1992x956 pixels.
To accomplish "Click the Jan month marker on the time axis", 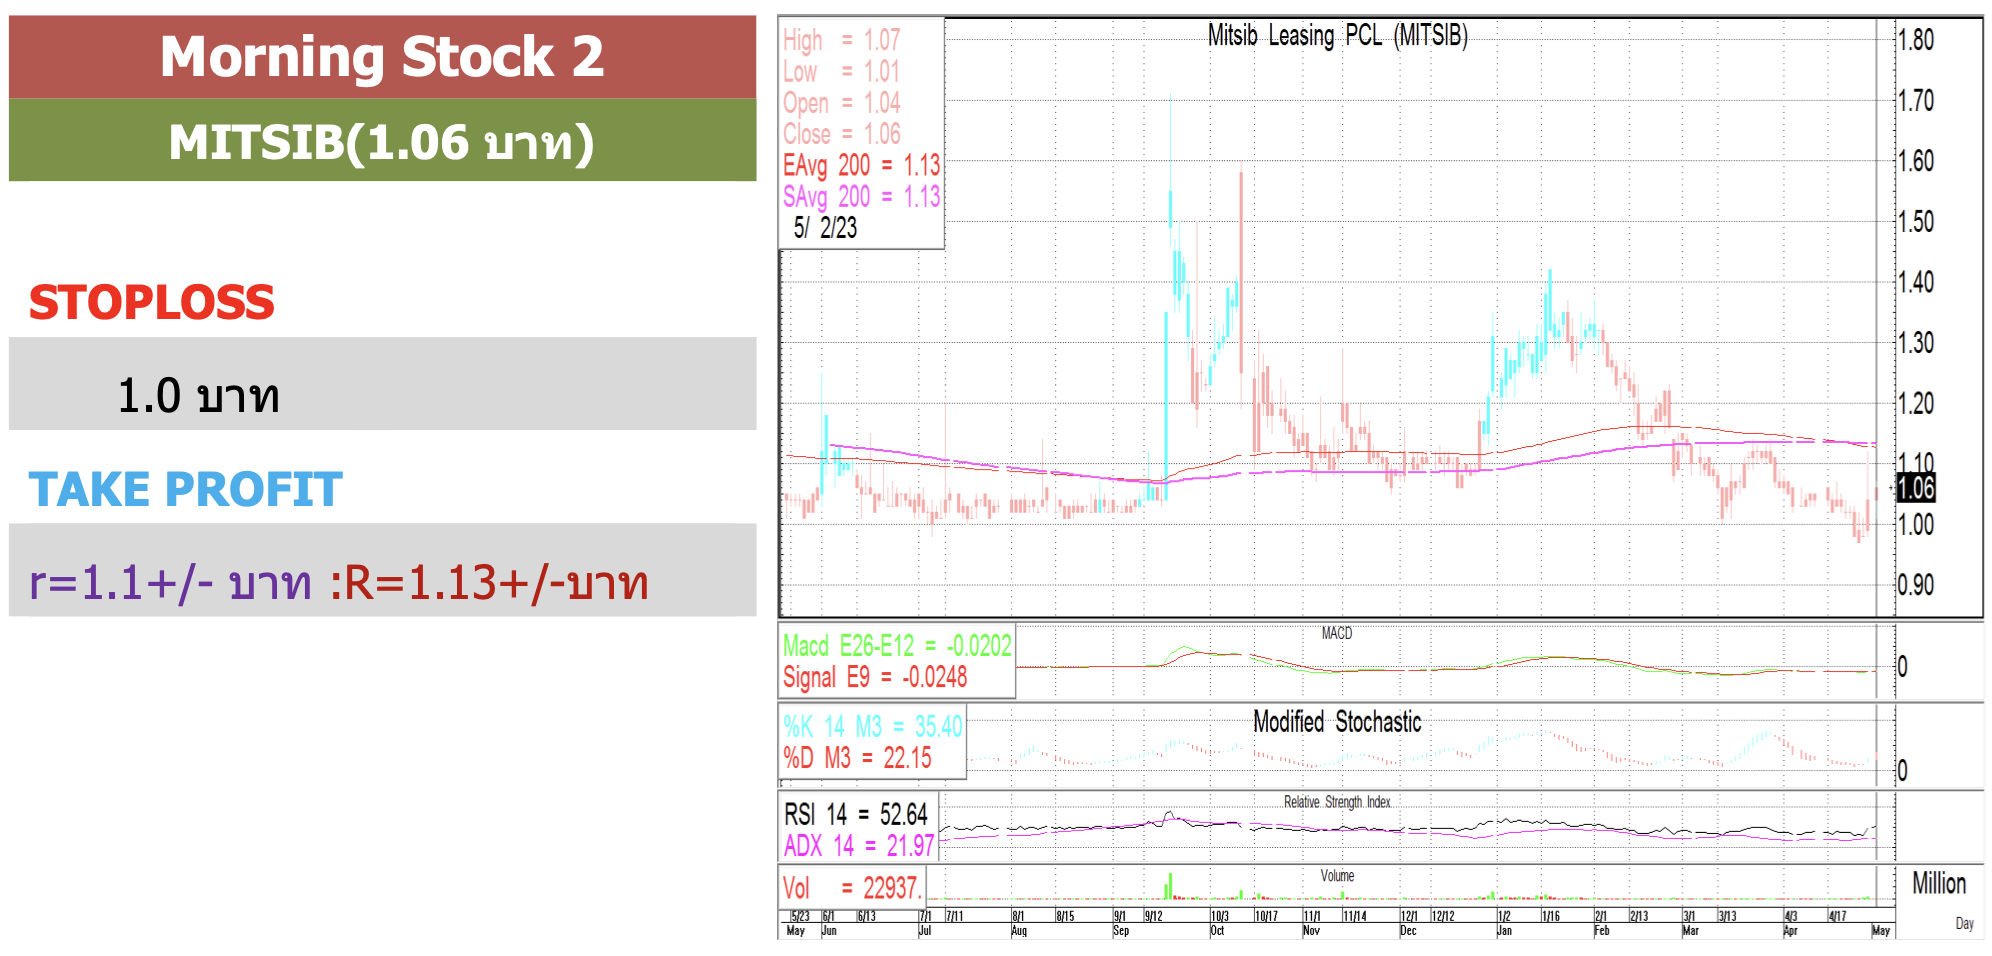I will [1504, 931].
